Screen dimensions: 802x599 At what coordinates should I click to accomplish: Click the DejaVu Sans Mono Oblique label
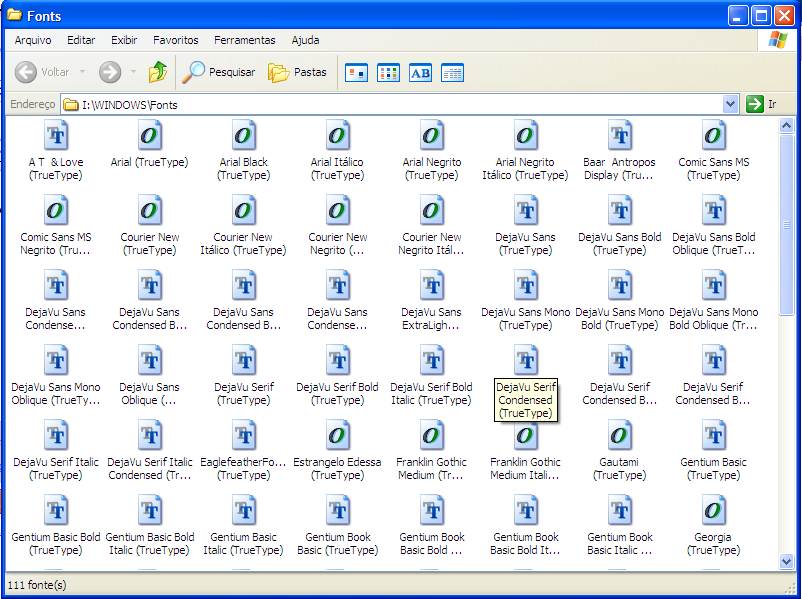(56, 393)
